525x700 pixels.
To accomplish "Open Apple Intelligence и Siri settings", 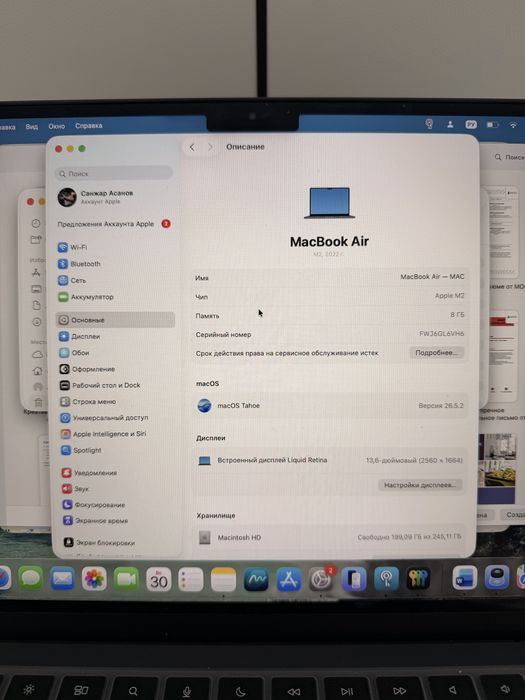I will coord(104,434).
